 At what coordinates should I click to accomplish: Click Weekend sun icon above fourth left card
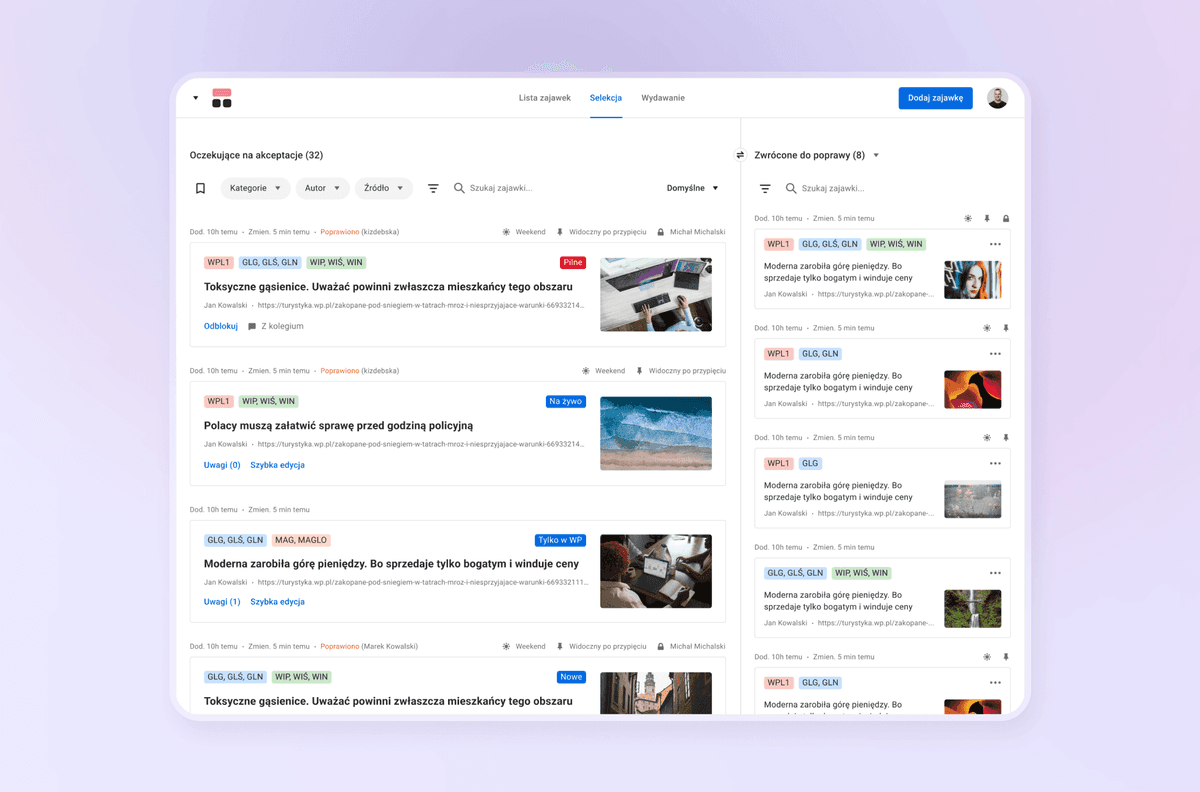tap(506, 647)
